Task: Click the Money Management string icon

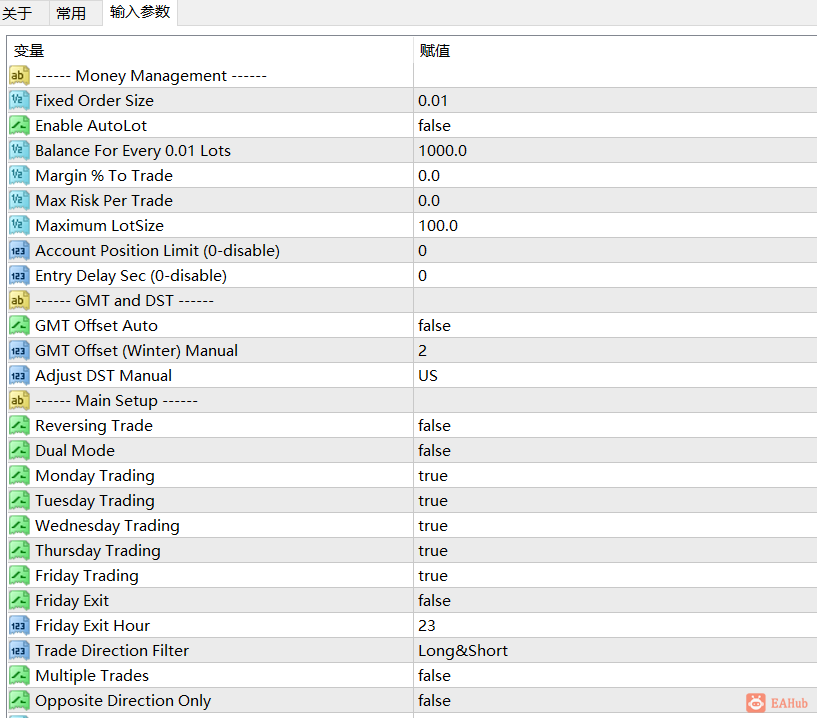Action: (19, 76)
